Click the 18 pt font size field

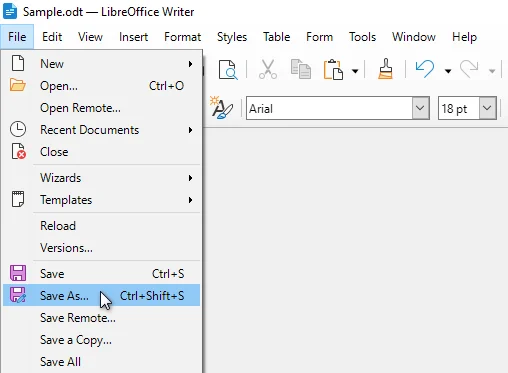(x=459, y=108)
